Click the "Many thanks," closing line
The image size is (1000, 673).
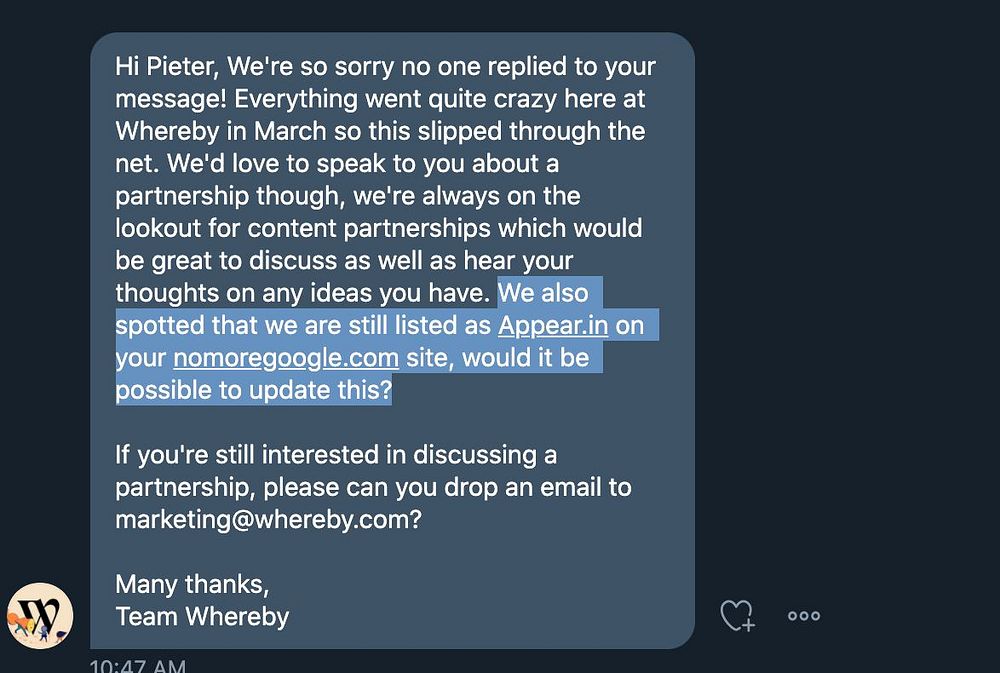coord(192,584)
